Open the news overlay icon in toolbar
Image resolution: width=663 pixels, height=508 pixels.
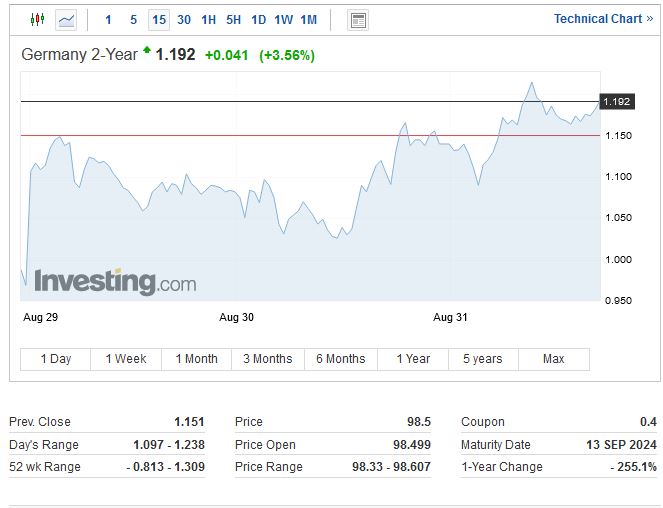coord(358,20)
